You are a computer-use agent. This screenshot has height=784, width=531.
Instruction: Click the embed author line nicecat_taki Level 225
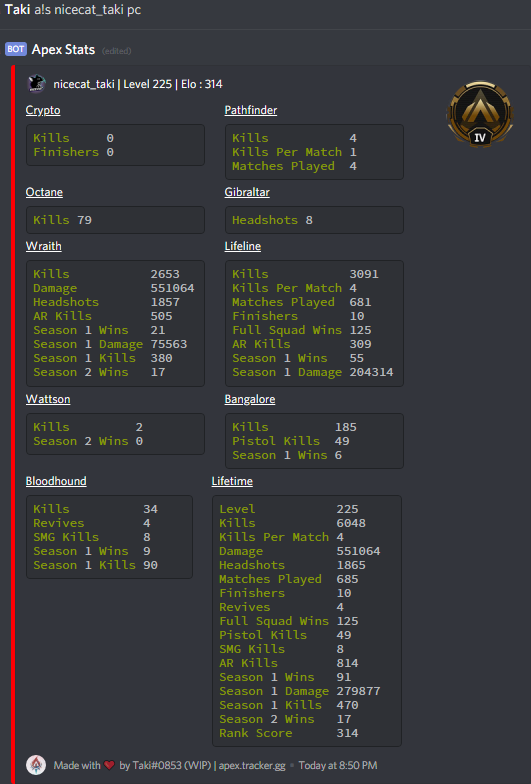[138, 84]
